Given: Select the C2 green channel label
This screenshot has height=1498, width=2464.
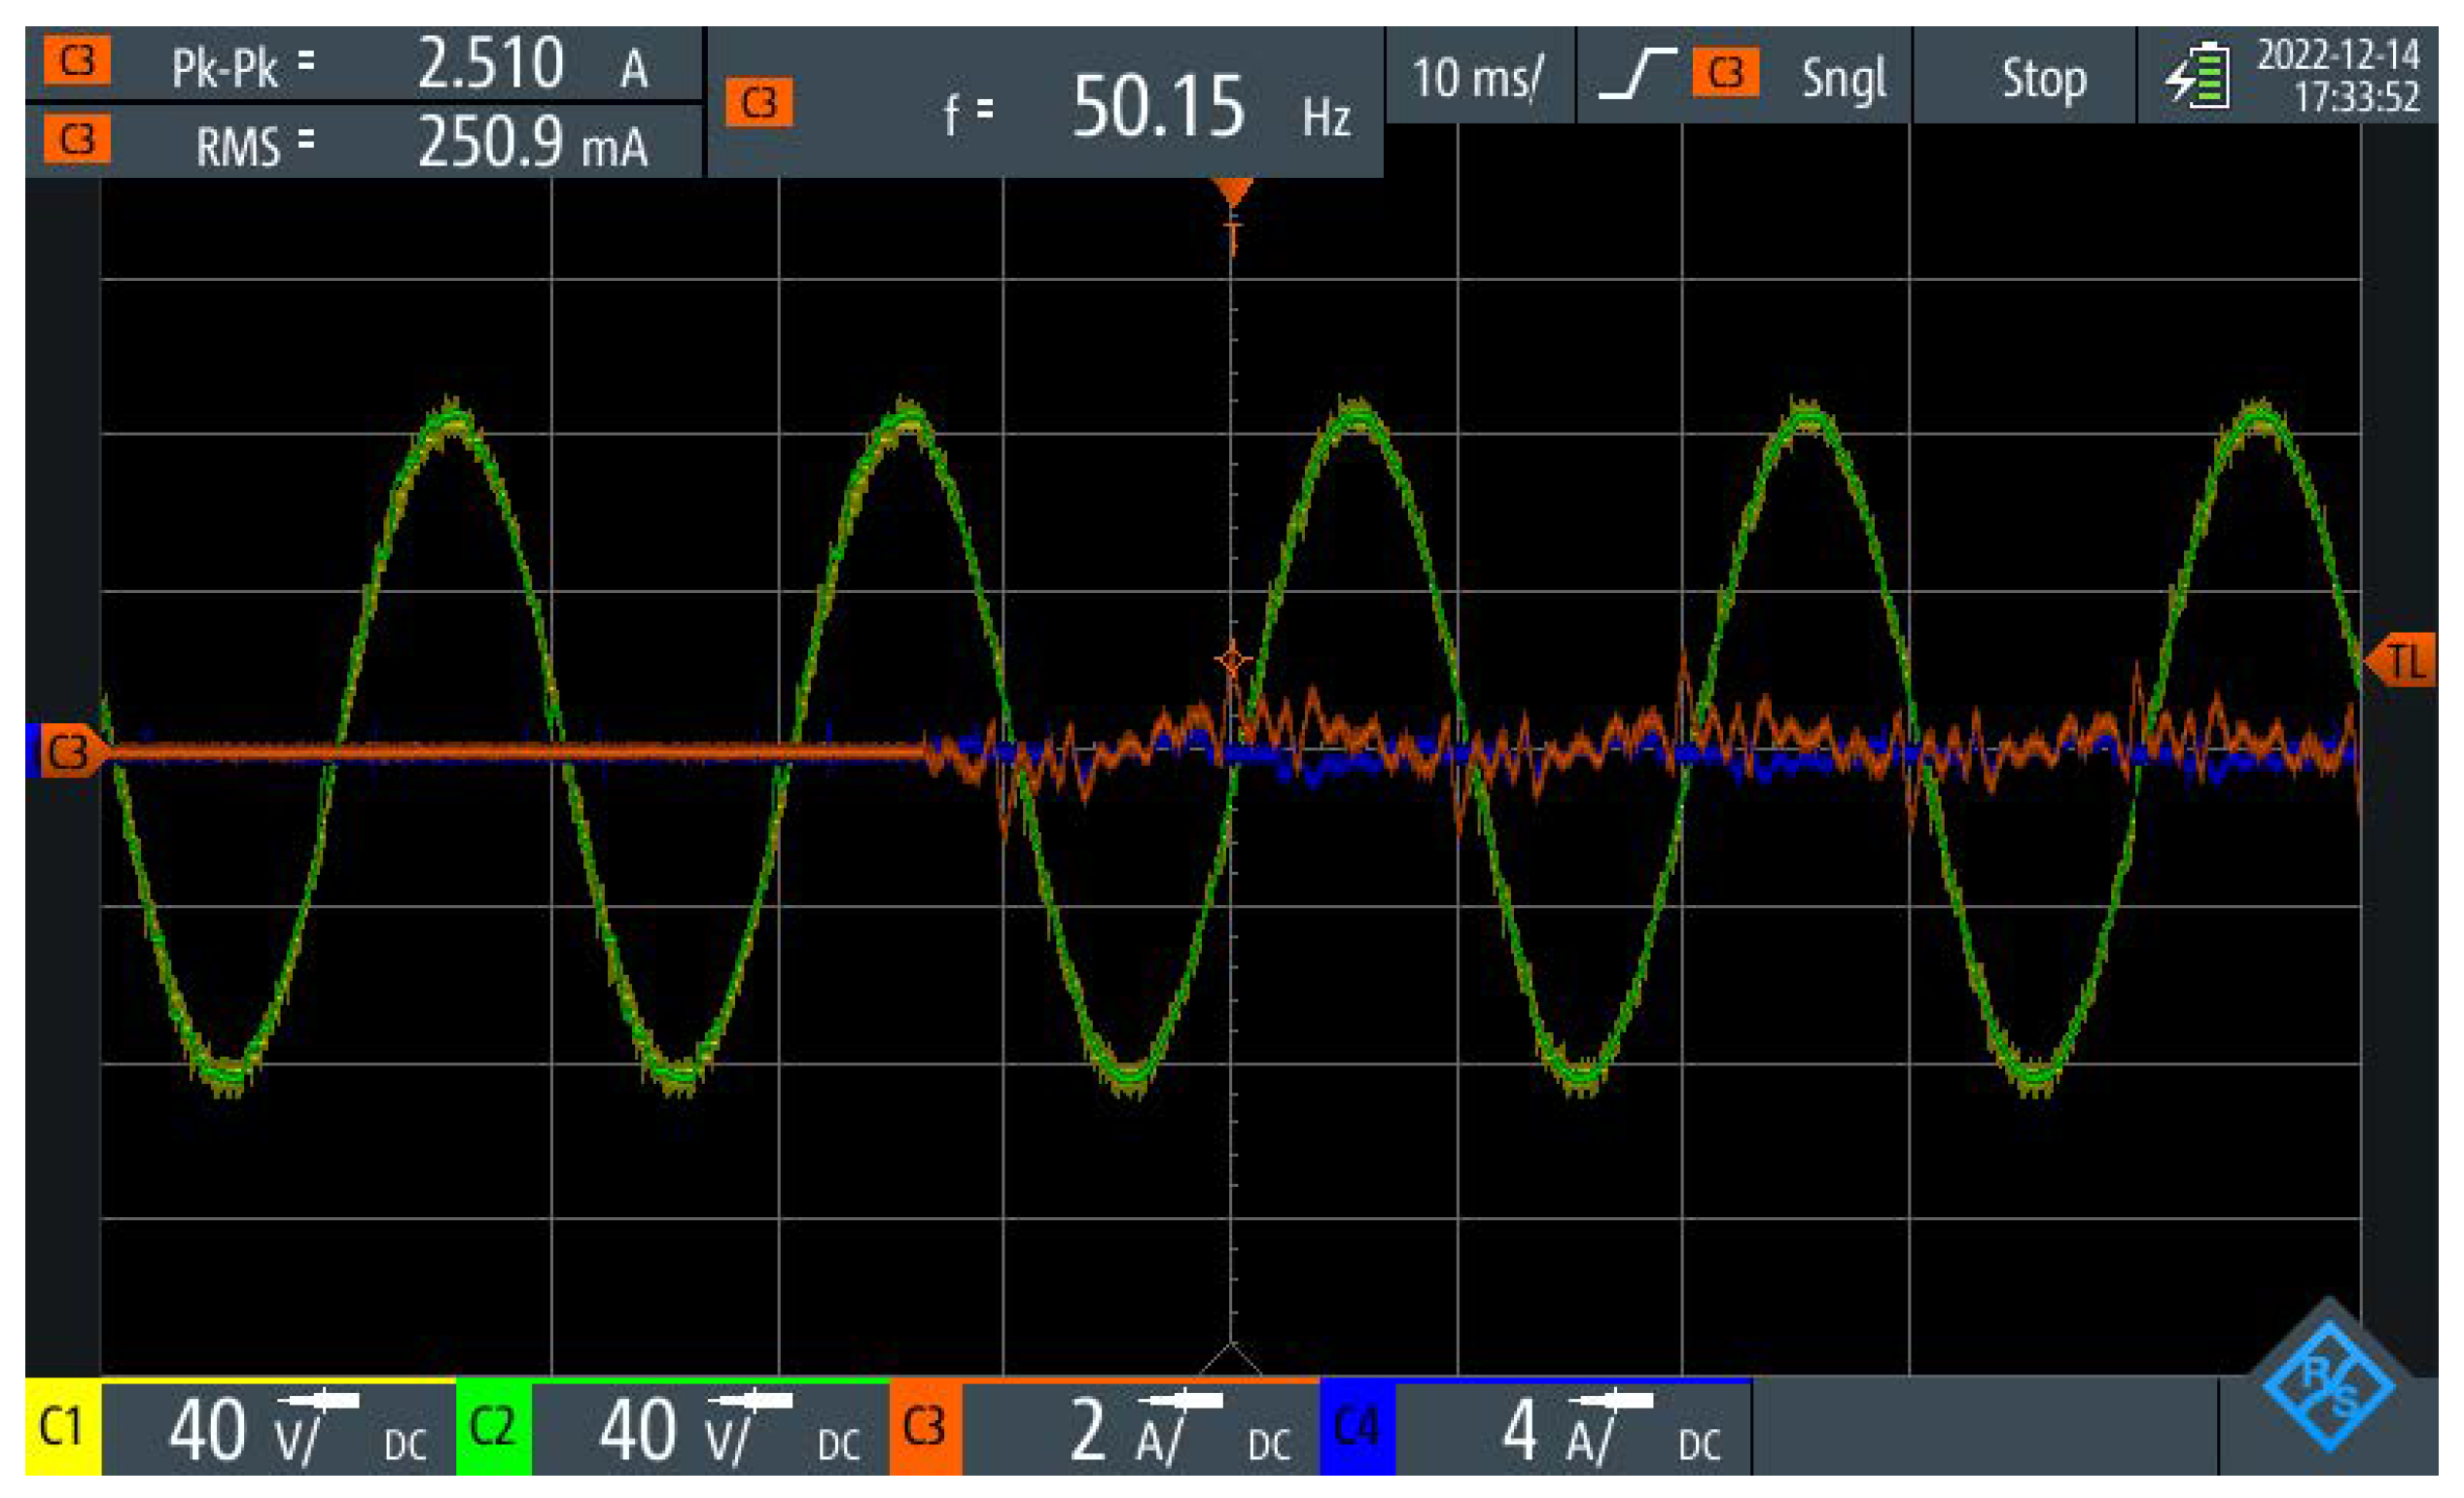Looking at the screenshot, I should coord(493,1427).
